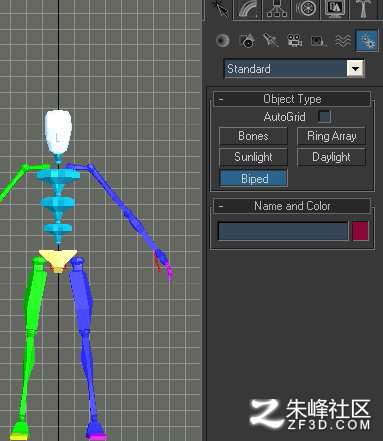Viewport: 383px width, 441px height.
Task: Open the Display panel tab
Action: [334, 9]
